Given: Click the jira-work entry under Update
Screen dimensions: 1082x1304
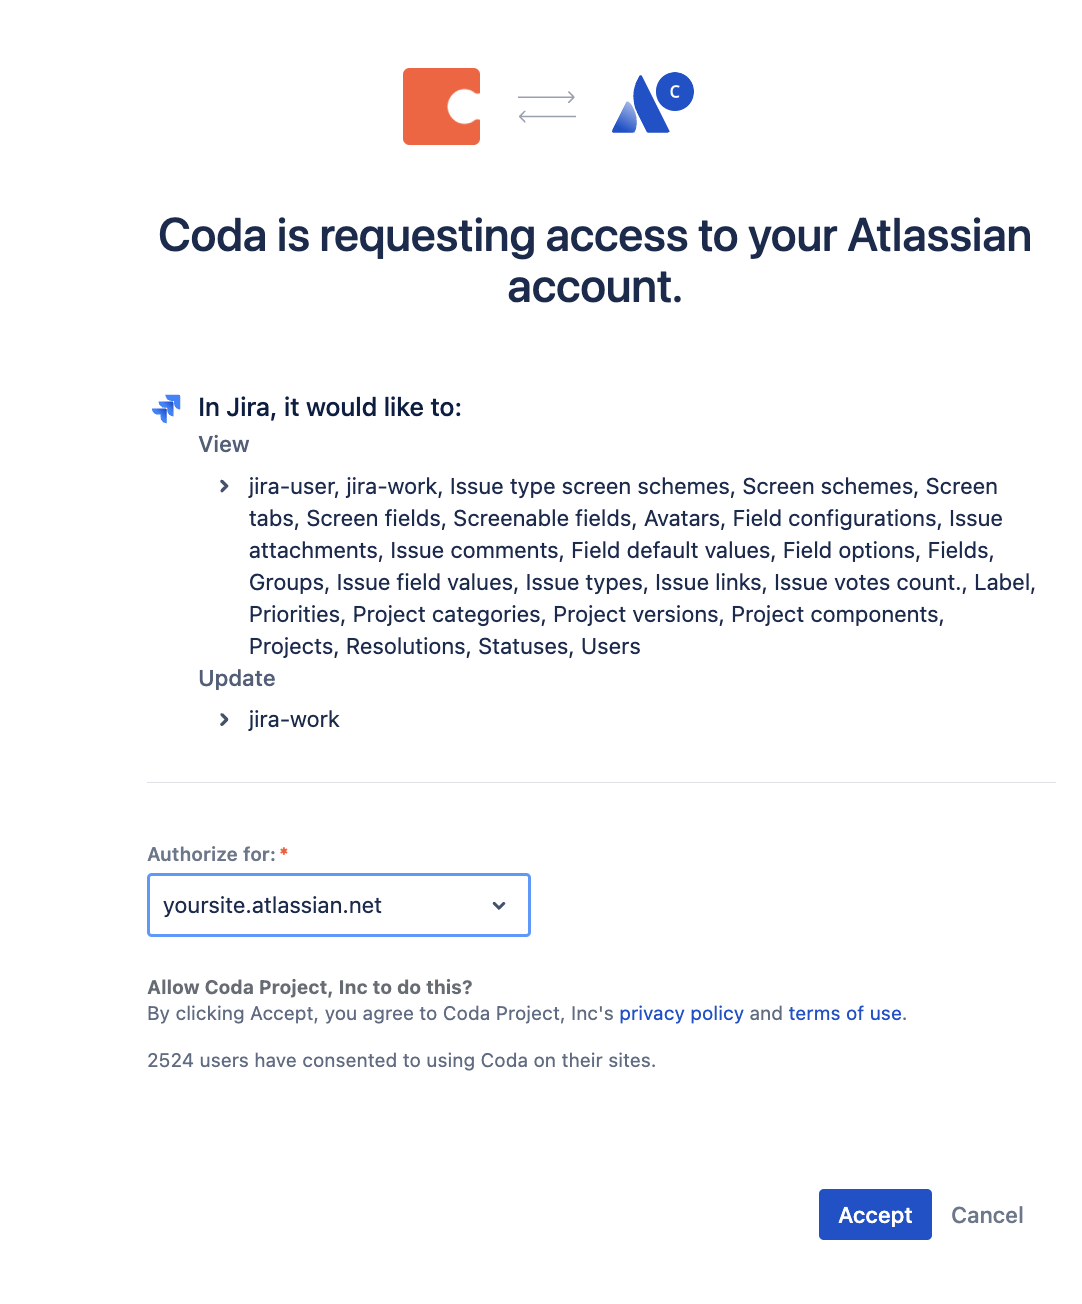Looking at the screenshot, I should click(294, 720).
